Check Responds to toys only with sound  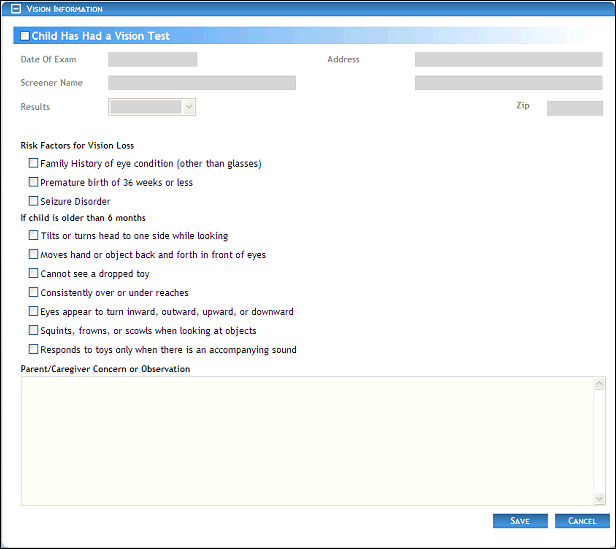click(34, 349)
